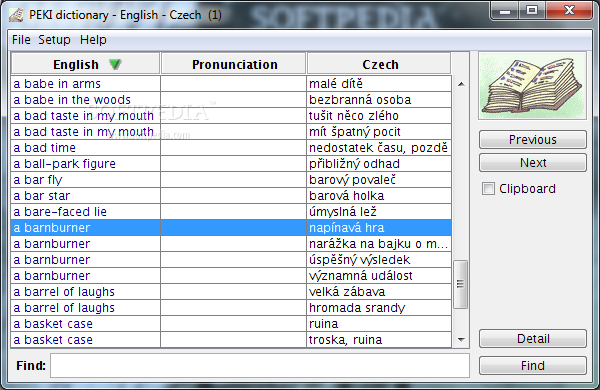Image resolution: width=600 pixels, height=390 pixels.
Task: Click Czech cell 'přibližný odhad'
Action: coord(379,164)
